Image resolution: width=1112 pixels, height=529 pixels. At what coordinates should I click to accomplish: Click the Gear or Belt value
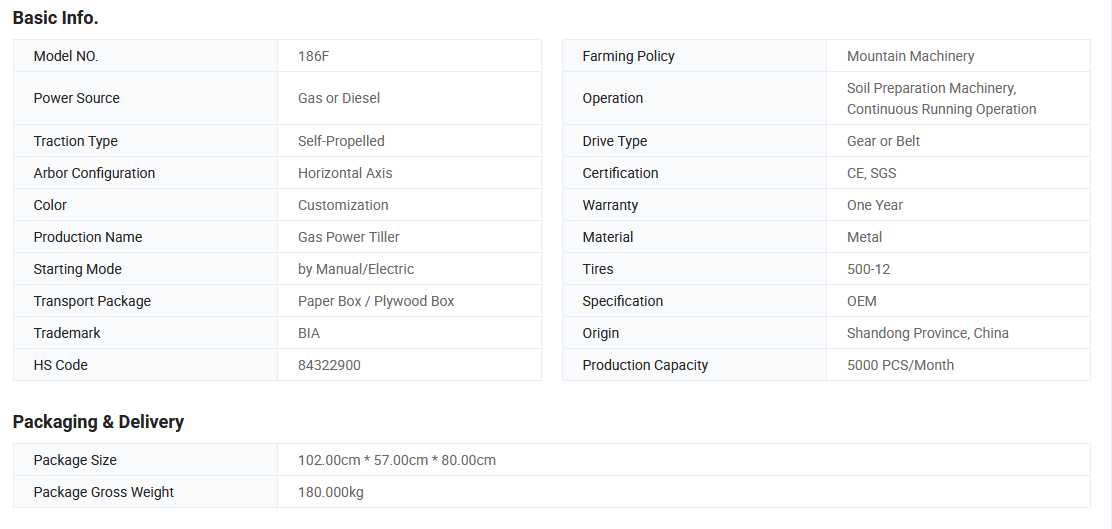click(883, 141)
